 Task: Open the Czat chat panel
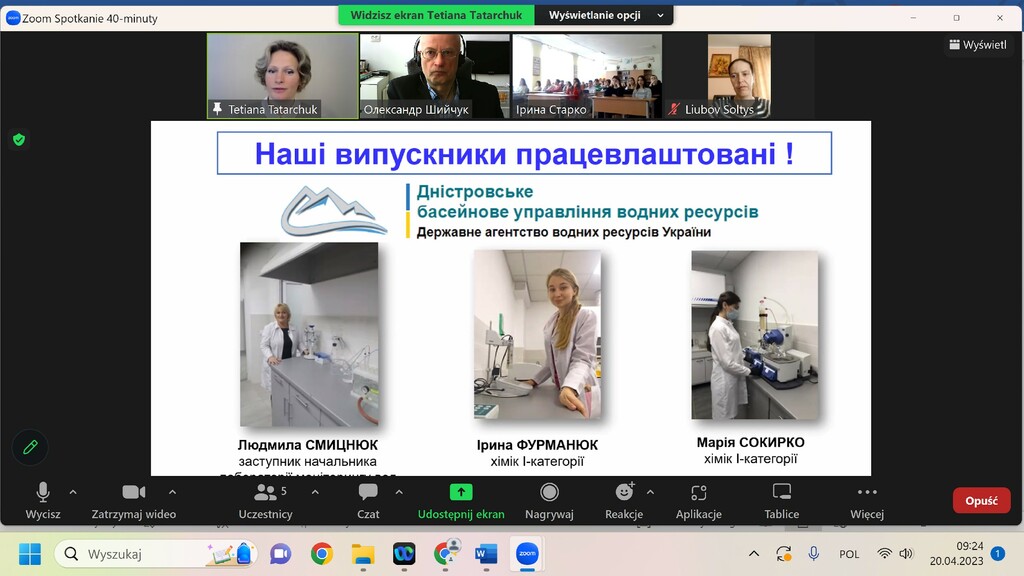368,501
